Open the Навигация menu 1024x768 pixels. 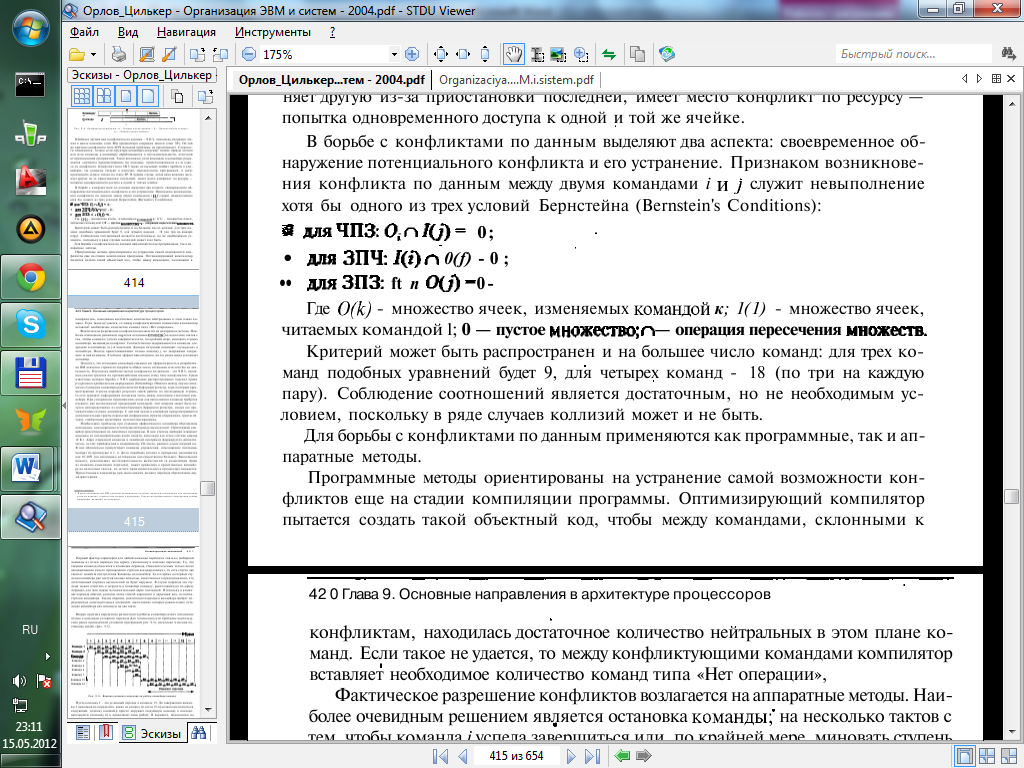(186, 32)
